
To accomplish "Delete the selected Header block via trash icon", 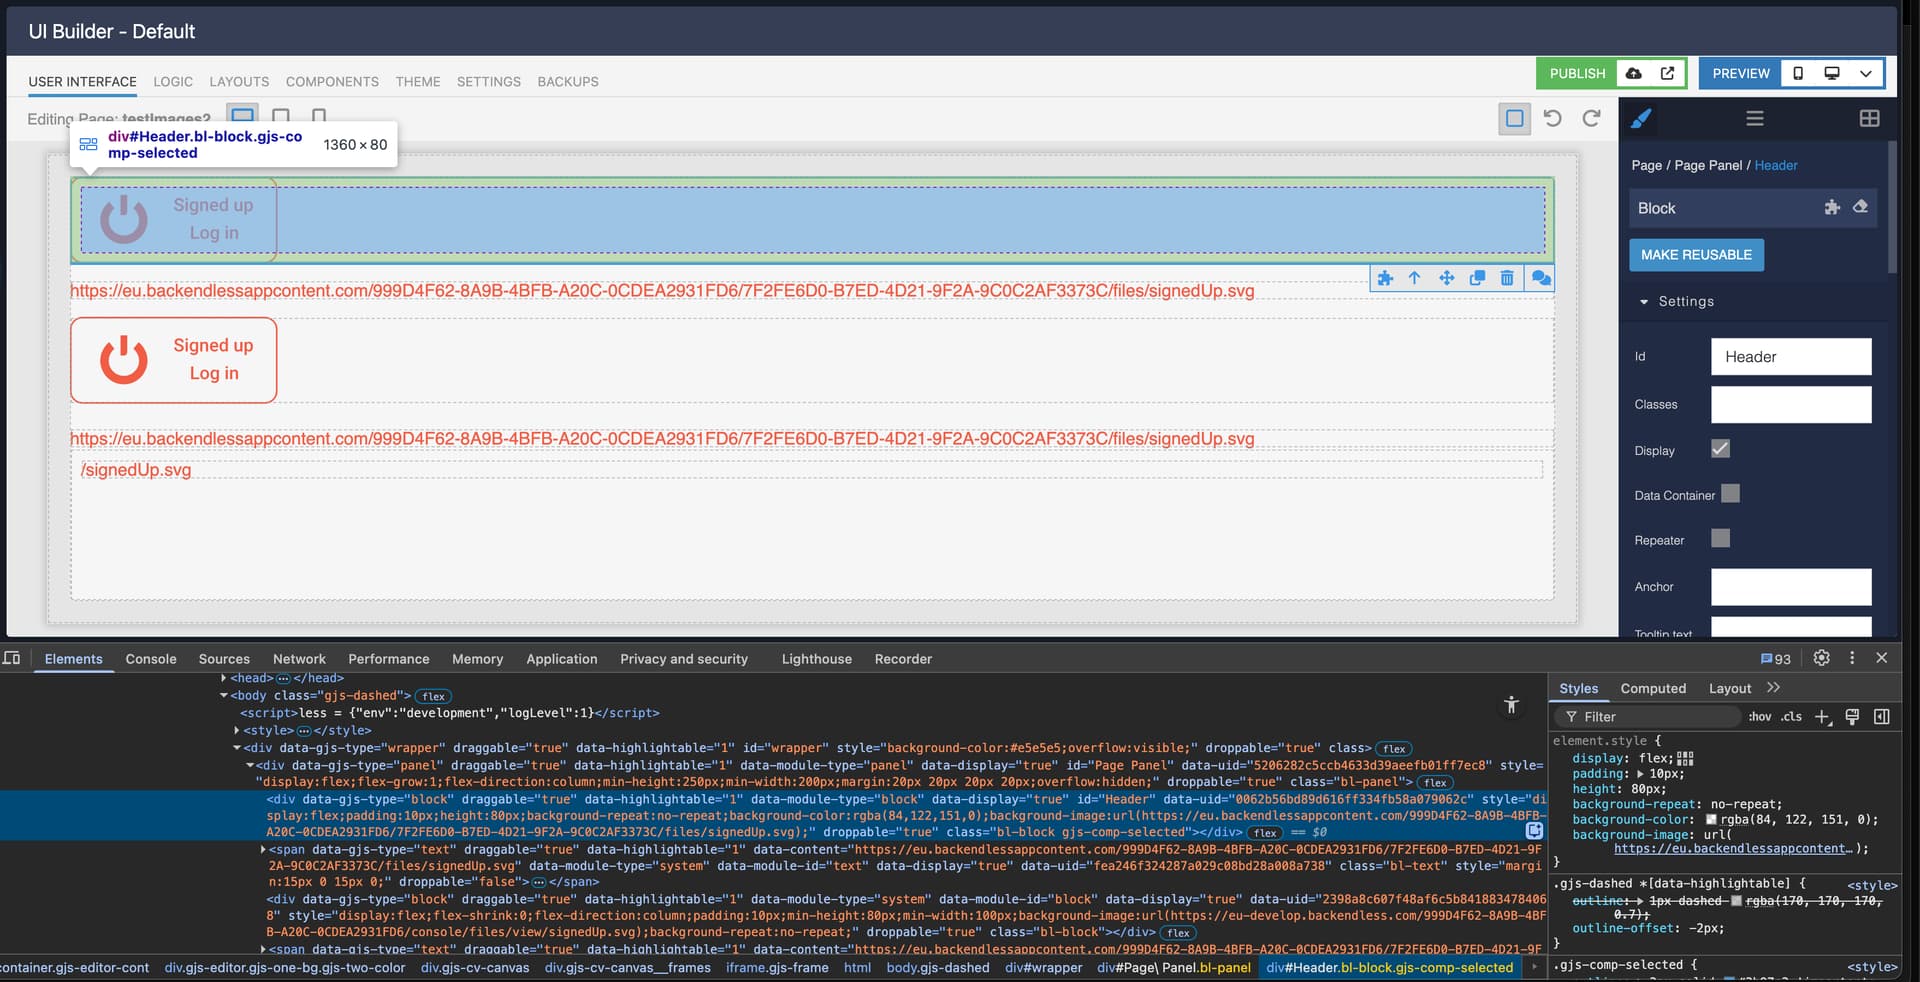I will click(1507, 278).
